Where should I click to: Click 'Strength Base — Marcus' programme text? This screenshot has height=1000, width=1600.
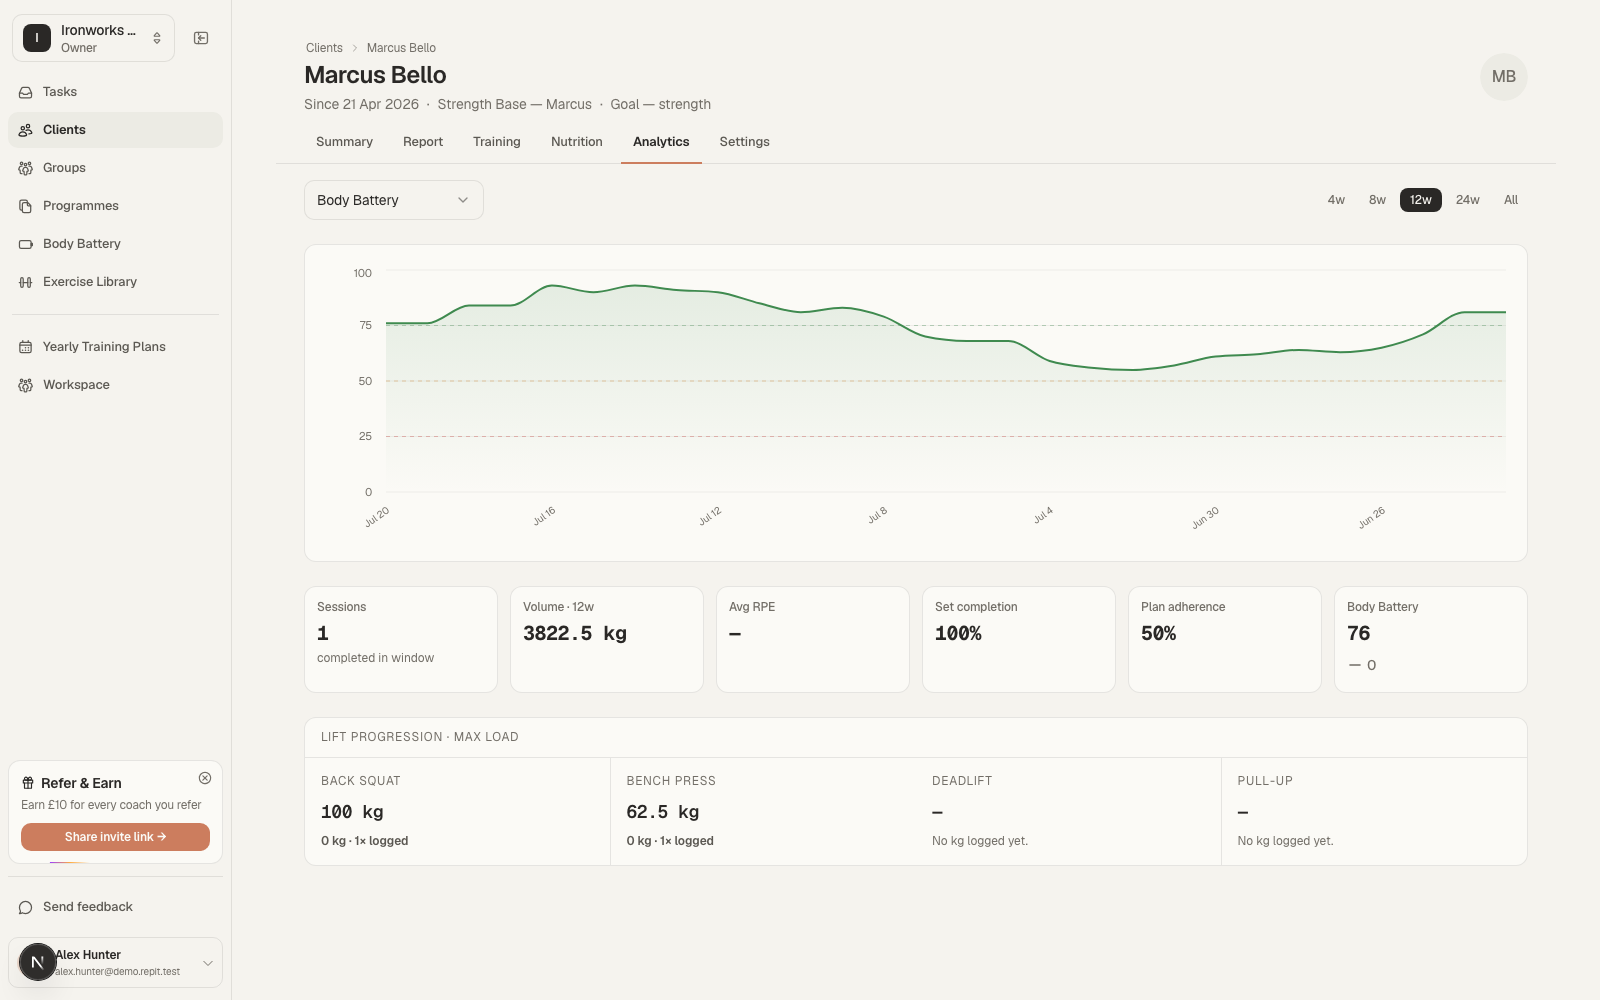click(x=515, y=104)
